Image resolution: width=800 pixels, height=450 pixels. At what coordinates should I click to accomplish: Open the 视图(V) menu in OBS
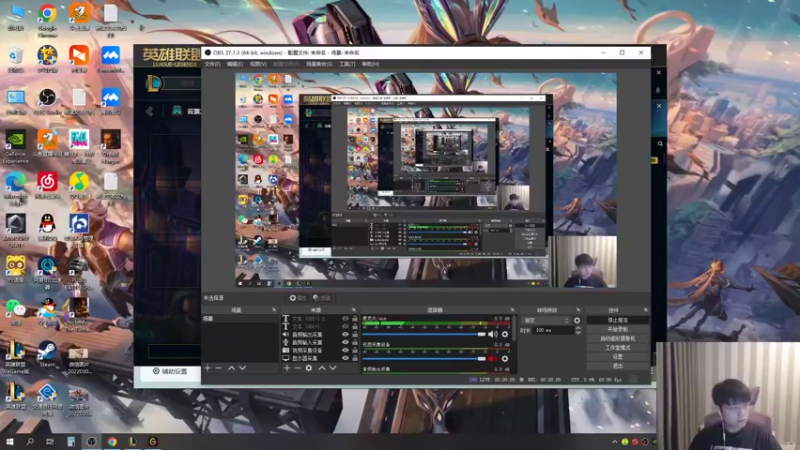258,64
